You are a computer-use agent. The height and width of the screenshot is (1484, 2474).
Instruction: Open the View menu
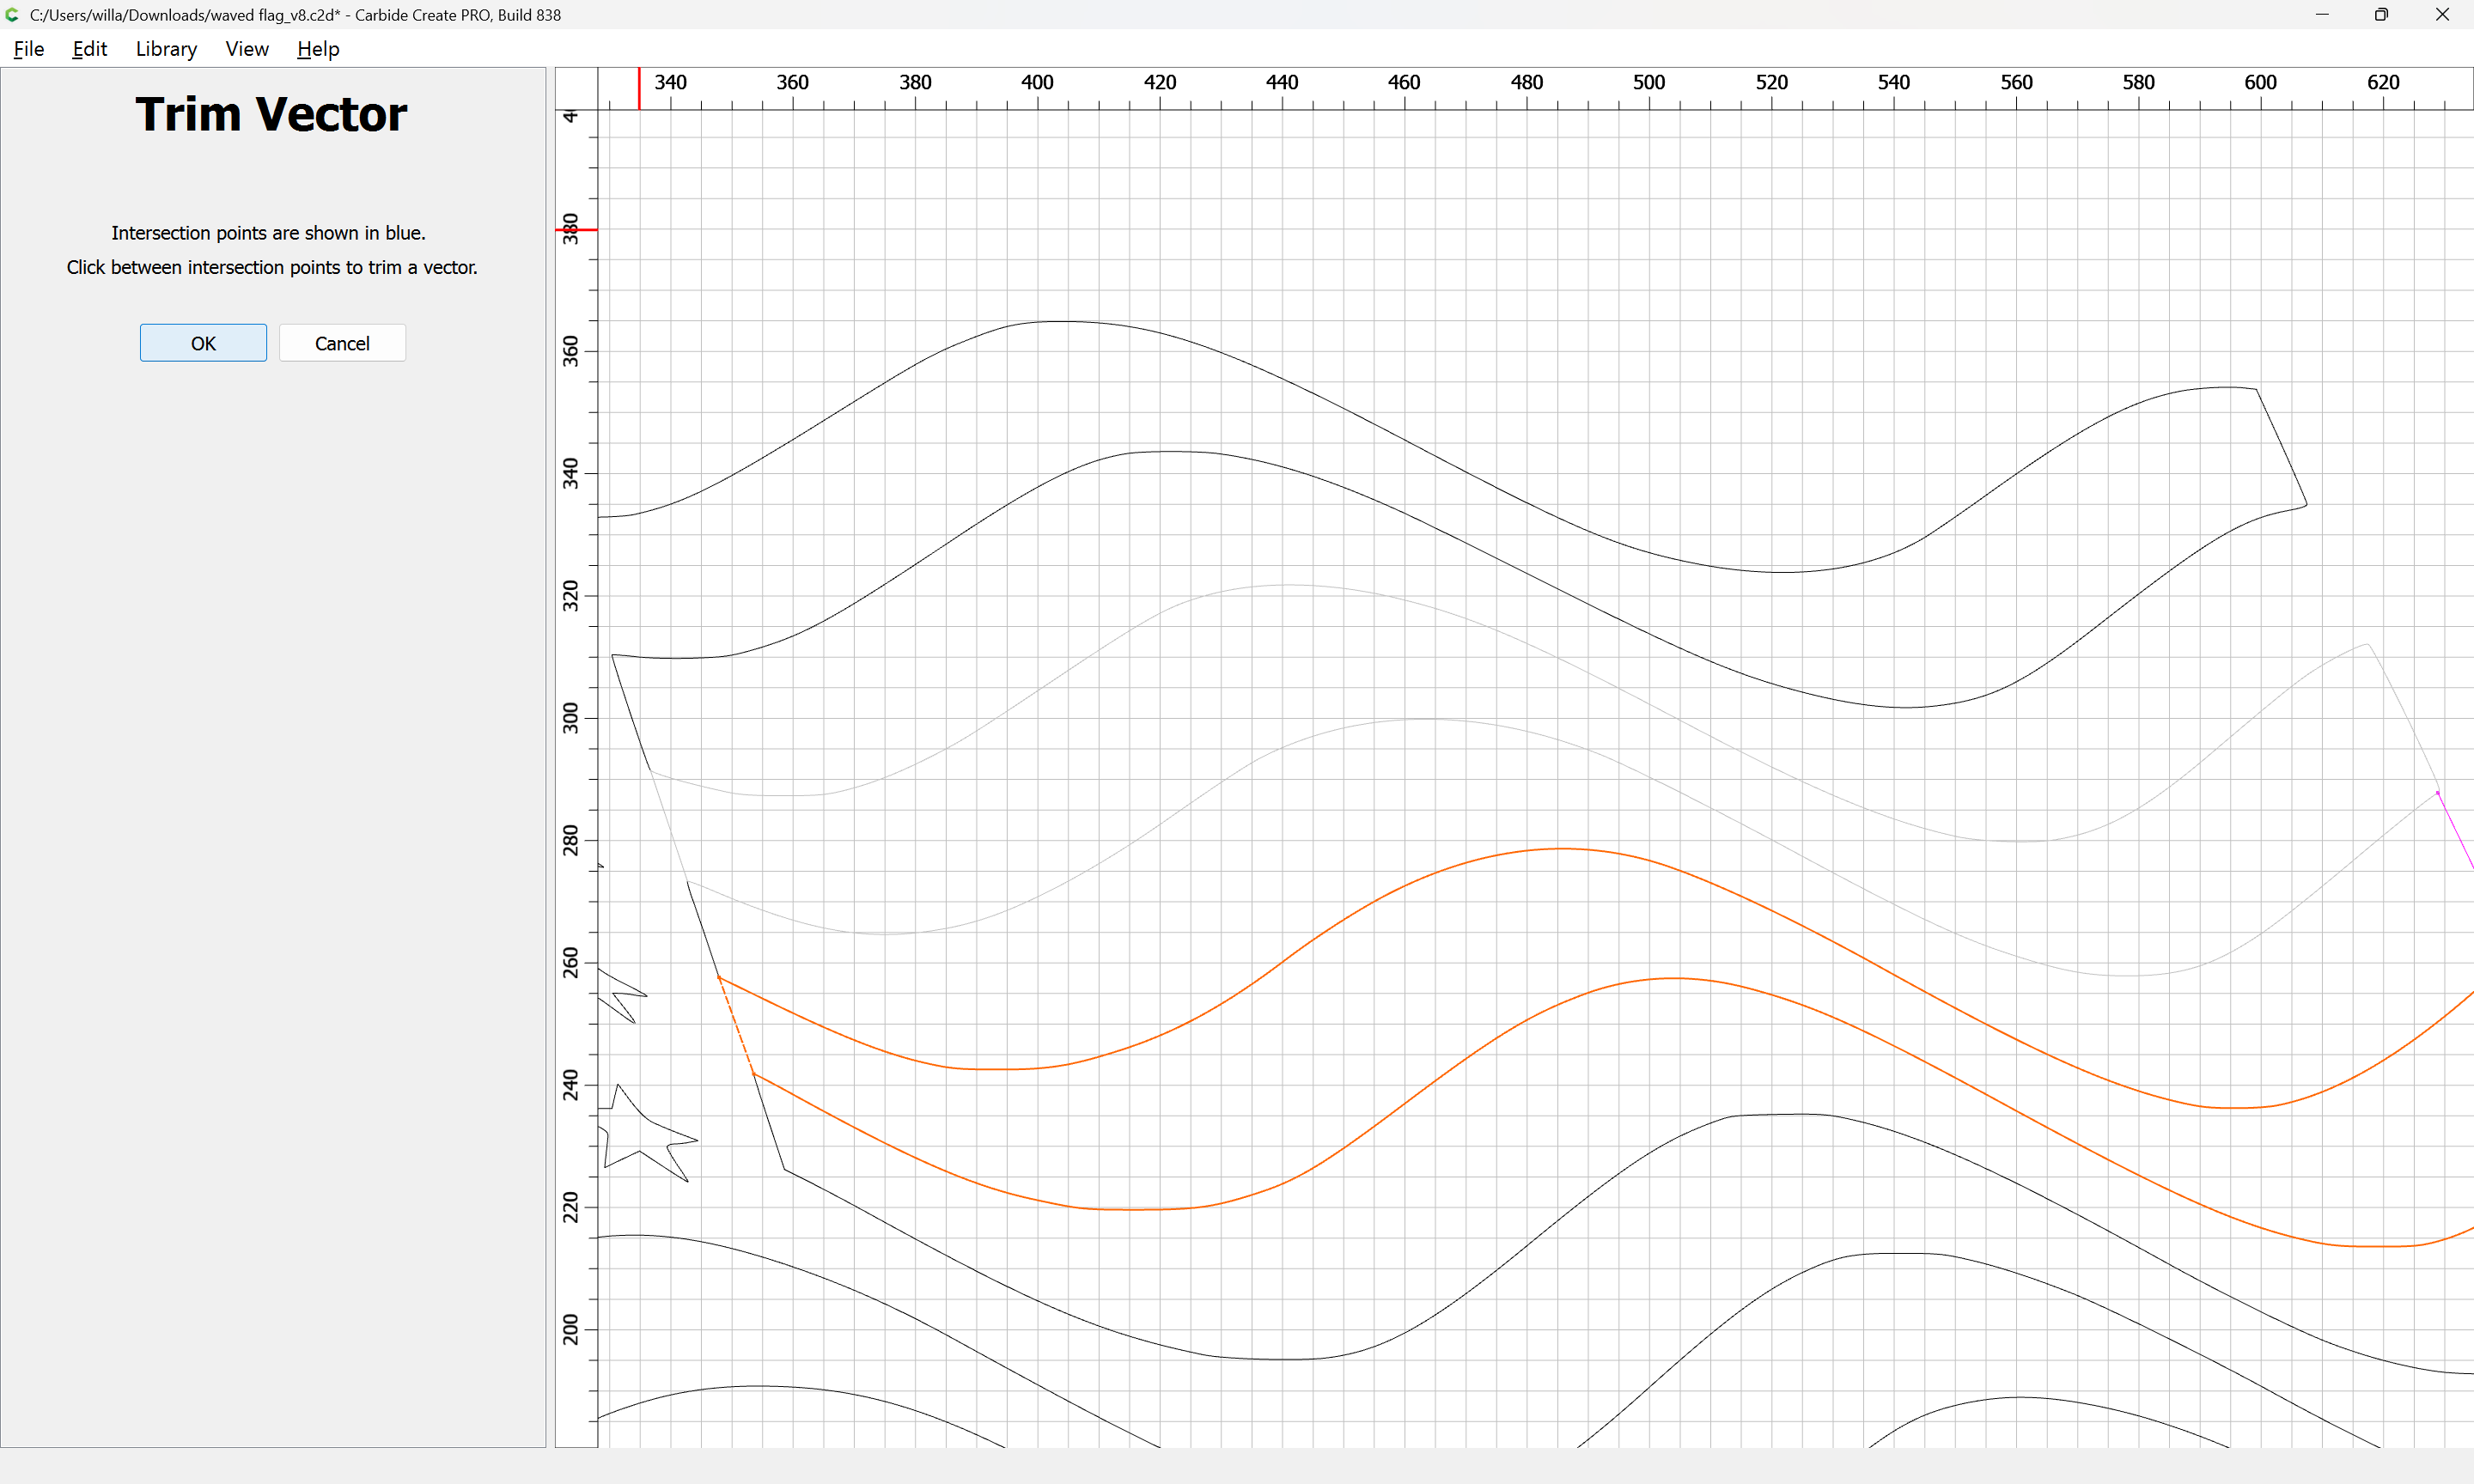[x=246, y=49]
